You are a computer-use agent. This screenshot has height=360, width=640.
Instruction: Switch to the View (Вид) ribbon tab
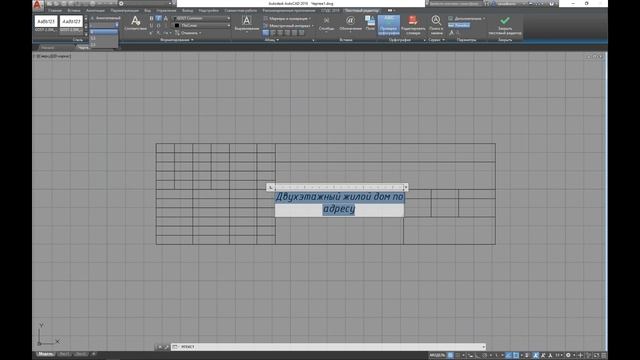[x=147, y=11]
